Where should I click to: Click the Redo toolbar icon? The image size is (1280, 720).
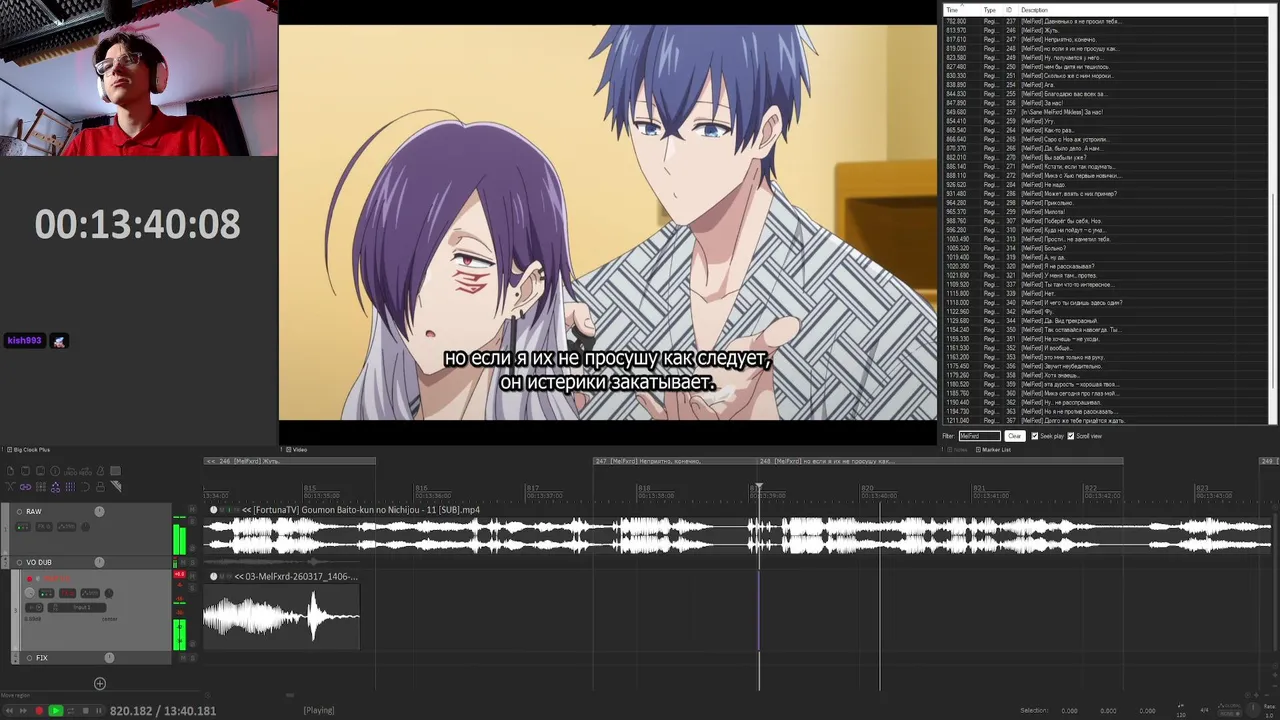click(x=85, y=472)
